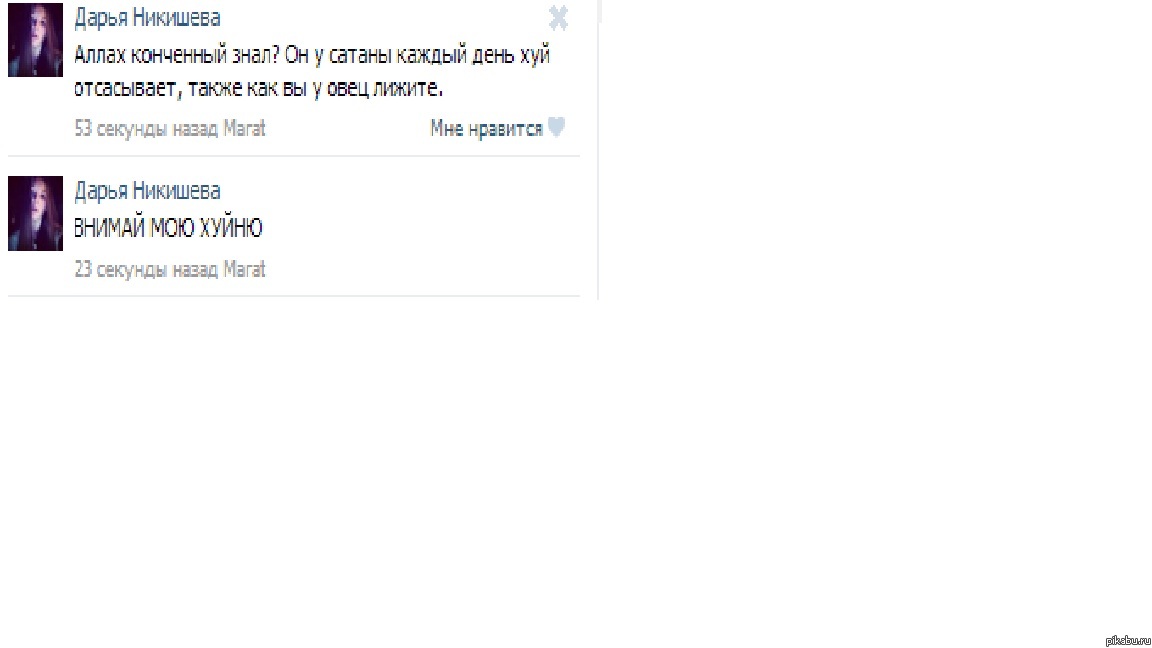
Task: Open Дарья Никишева profile from the first comment
Action: pyautogui.click(x=147, y=18)
